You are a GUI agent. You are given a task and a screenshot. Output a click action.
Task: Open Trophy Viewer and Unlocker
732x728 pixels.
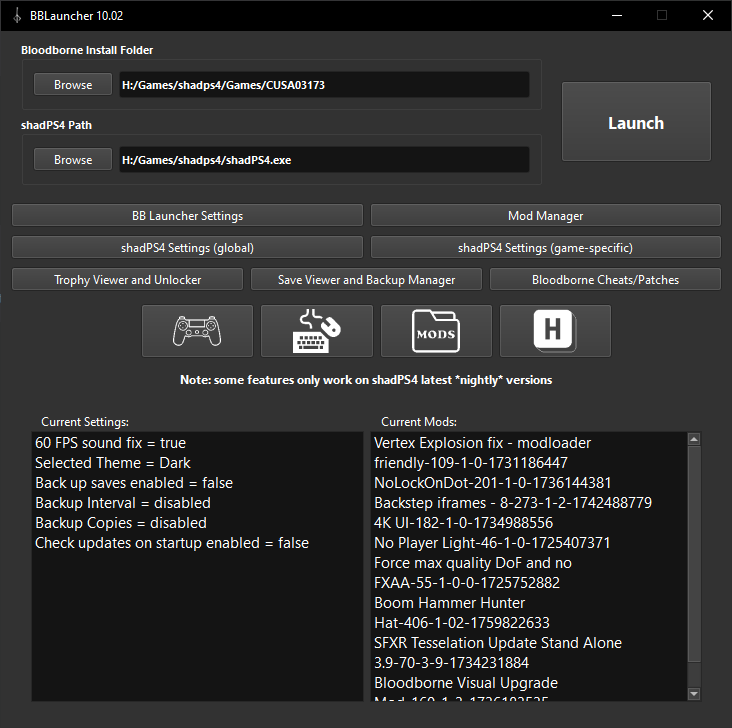click(127, 279)
